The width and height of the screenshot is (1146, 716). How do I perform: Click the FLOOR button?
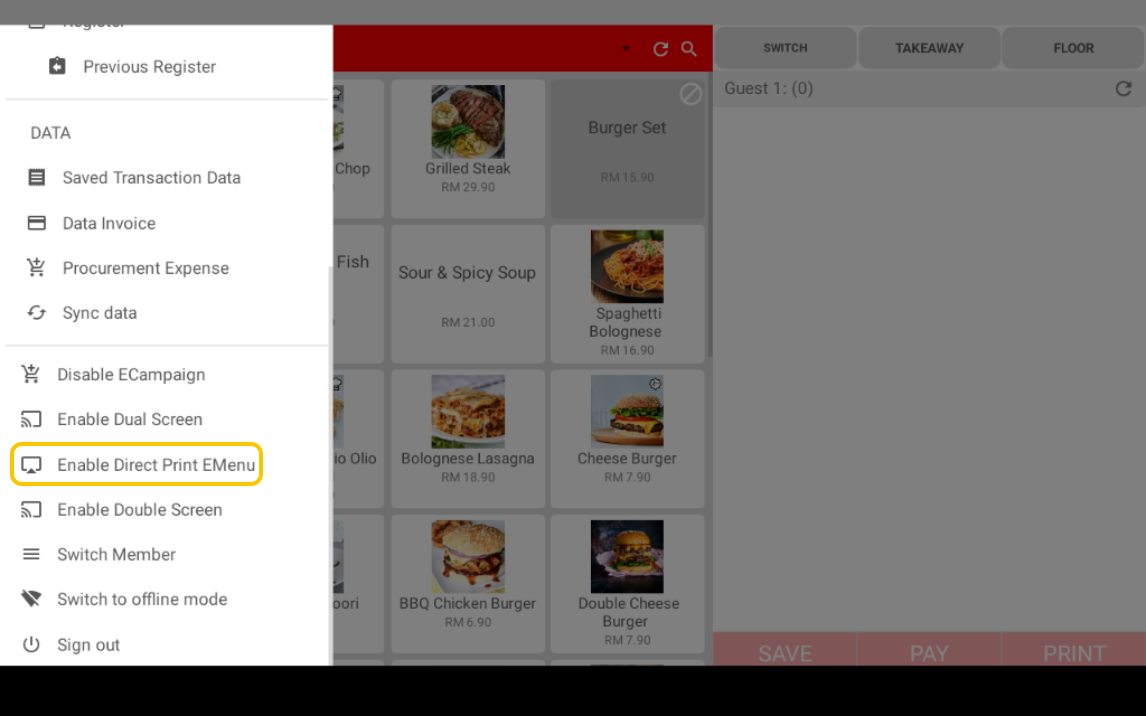coord(1073,48)
